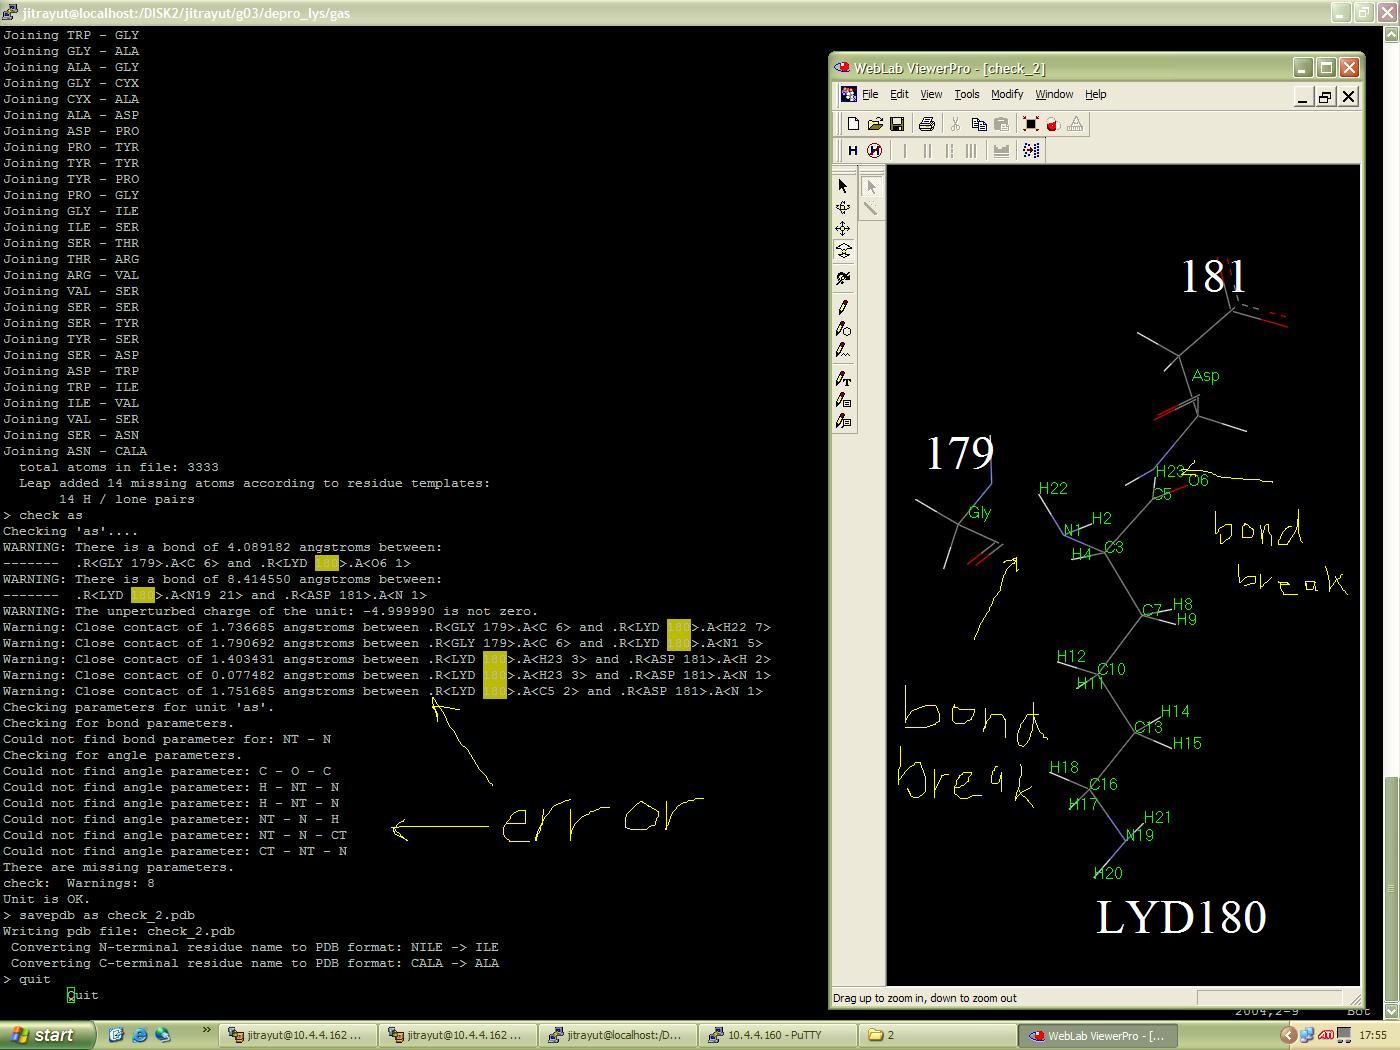
Task: Click the Save (floppy disk) icon
Action: pyautogui.click(x=897, y=124)
